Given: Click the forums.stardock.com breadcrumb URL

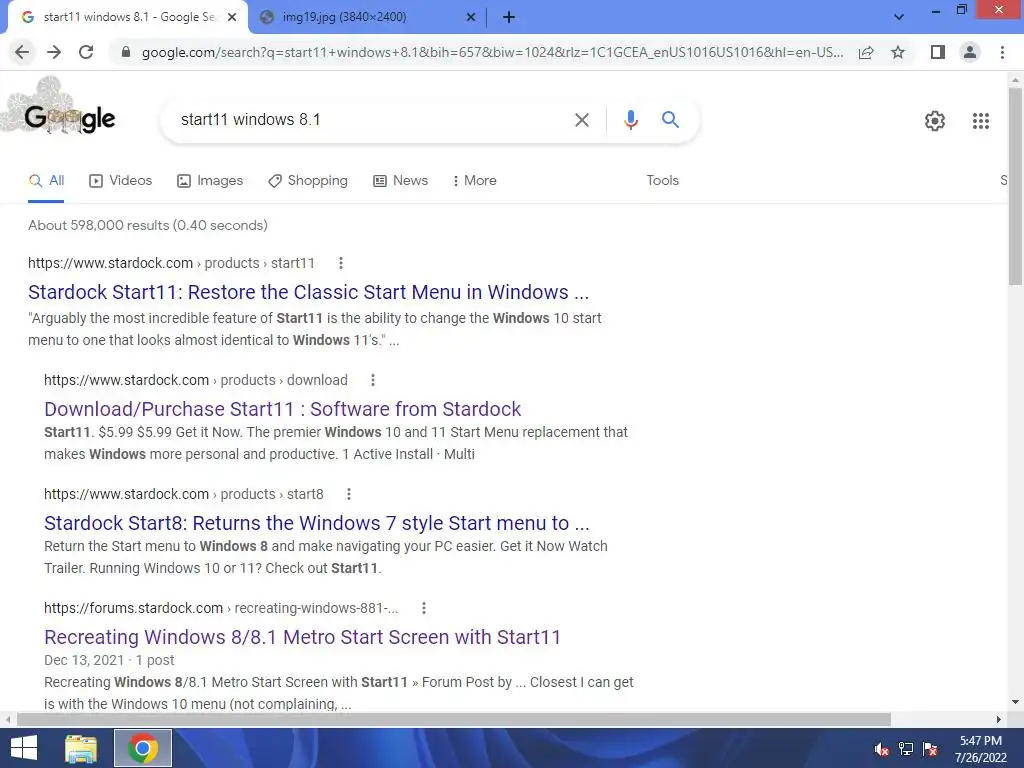Looking at the screenshot, I should pyautogui.click(x=221, y=609).
